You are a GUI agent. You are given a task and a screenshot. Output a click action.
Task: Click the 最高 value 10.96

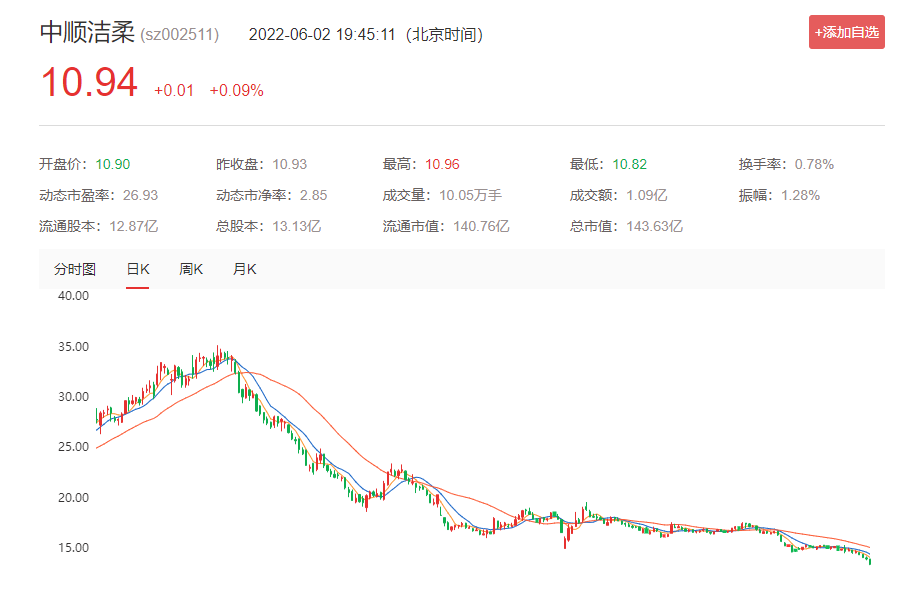[x=442, y=165]
